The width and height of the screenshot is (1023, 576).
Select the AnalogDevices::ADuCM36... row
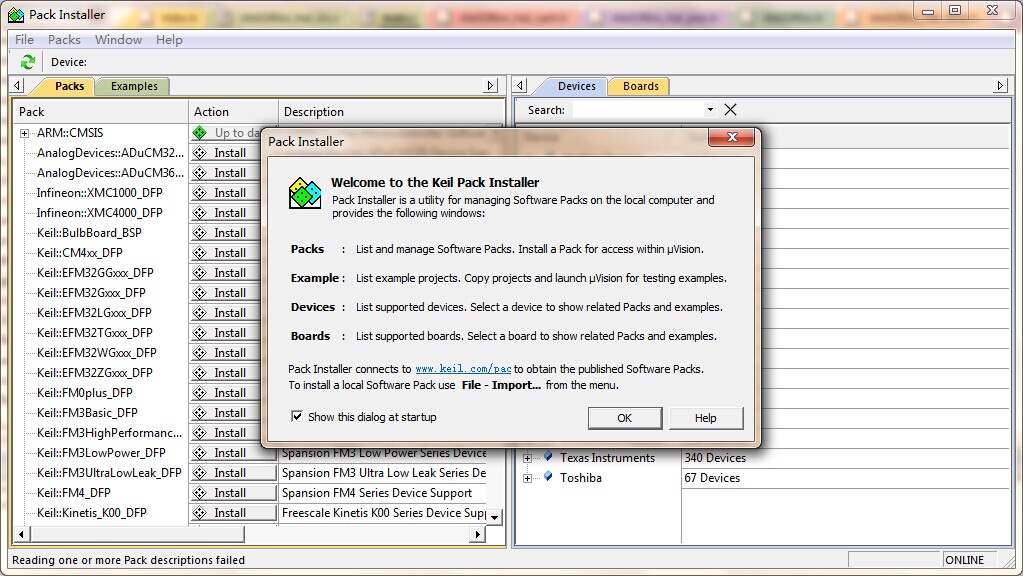(x=110, y=173)
